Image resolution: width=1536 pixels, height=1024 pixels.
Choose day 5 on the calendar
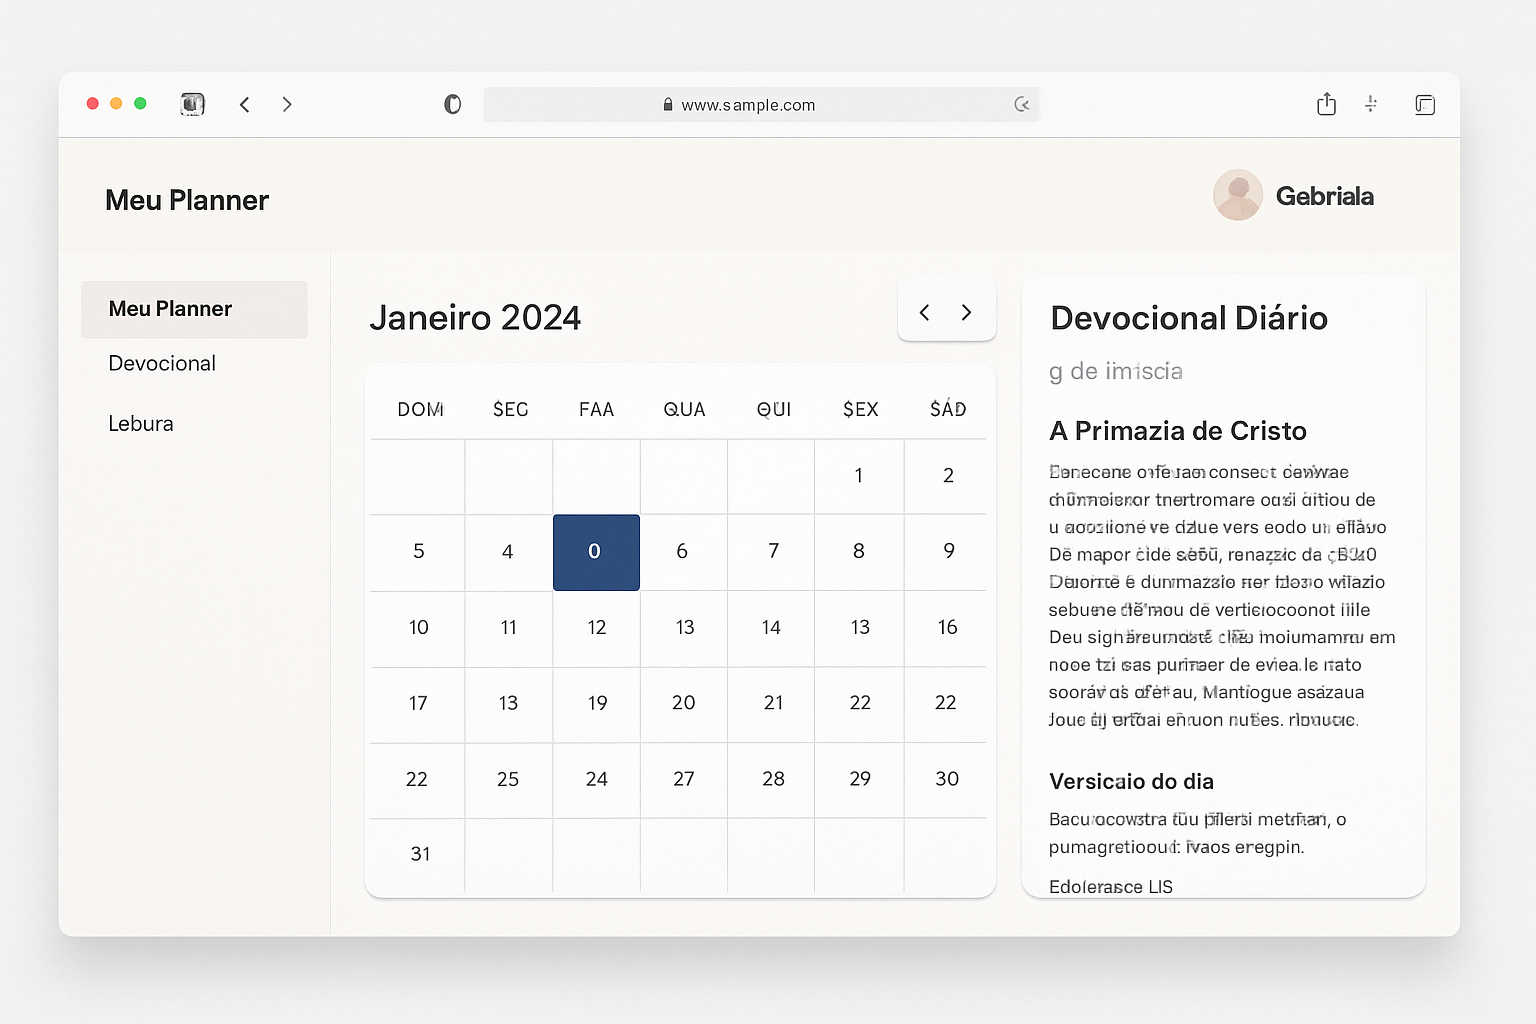[x=418, y=552]
